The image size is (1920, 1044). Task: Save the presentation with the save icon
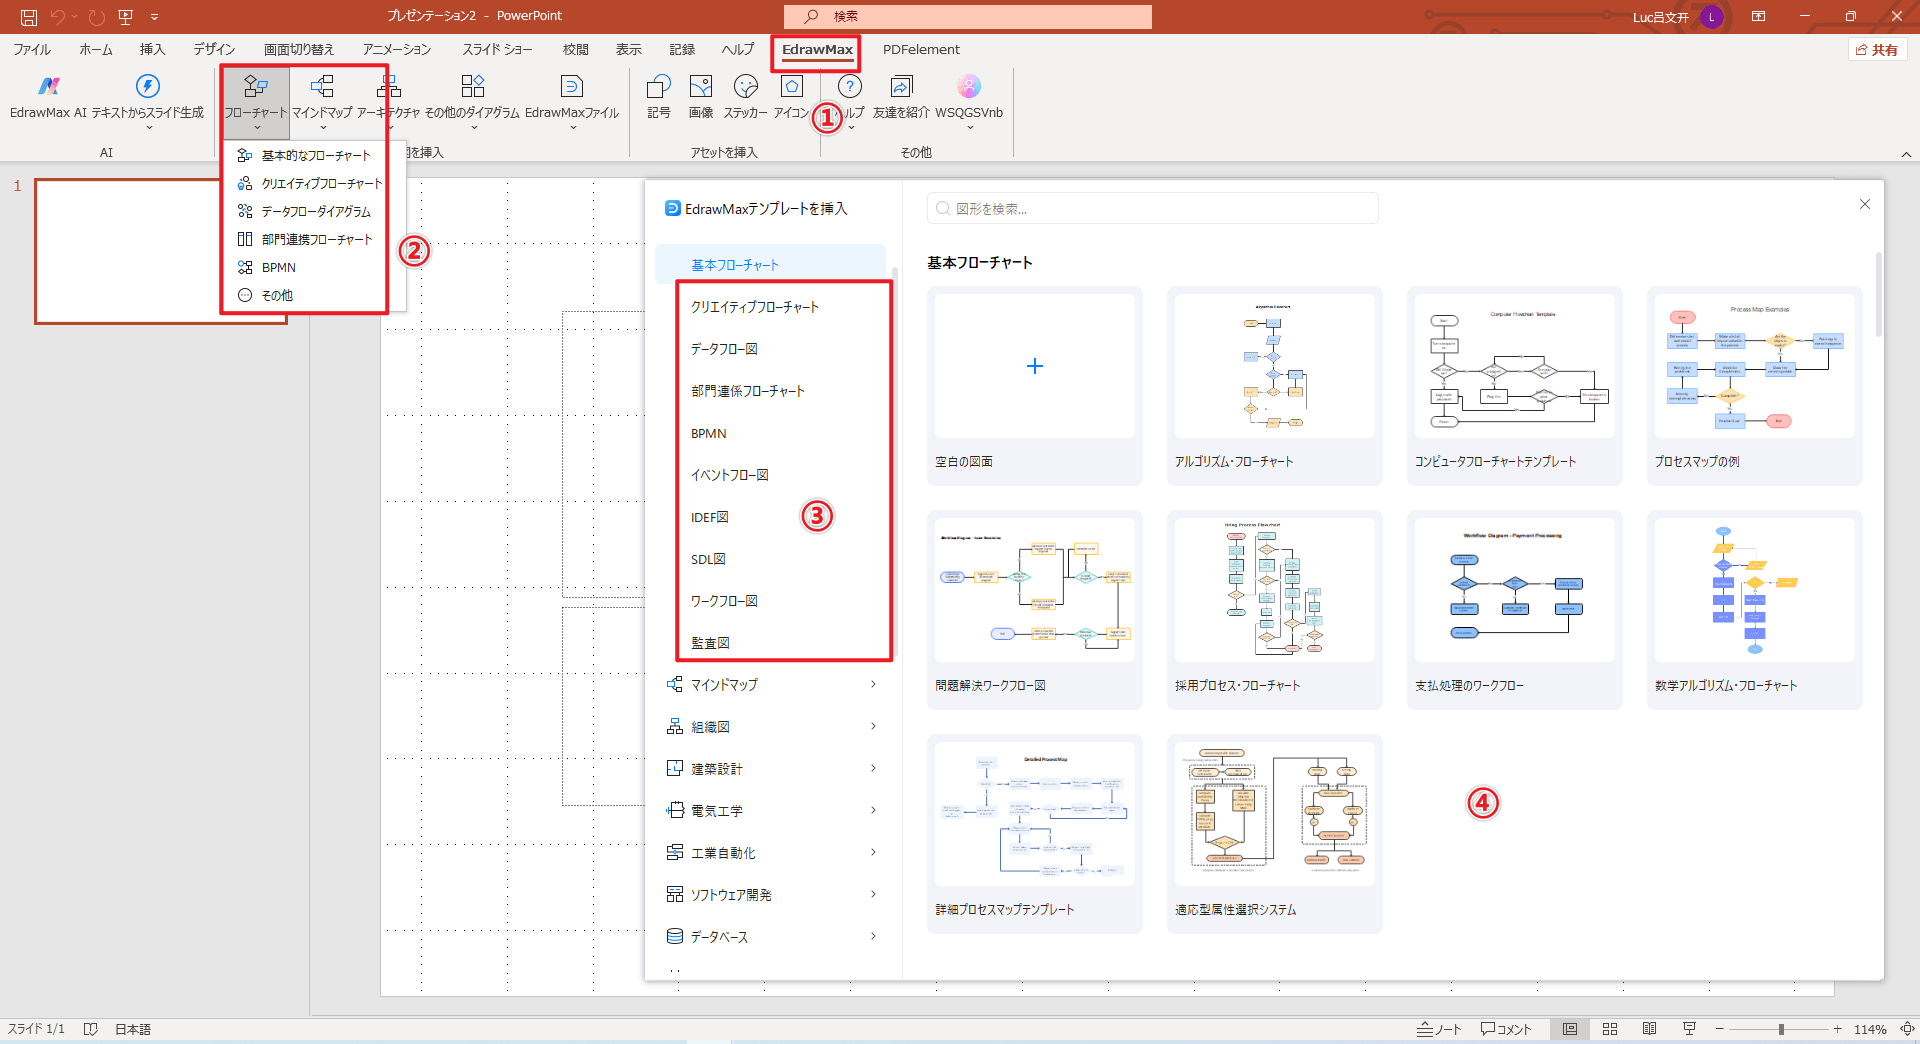click(x=29, y=17)
